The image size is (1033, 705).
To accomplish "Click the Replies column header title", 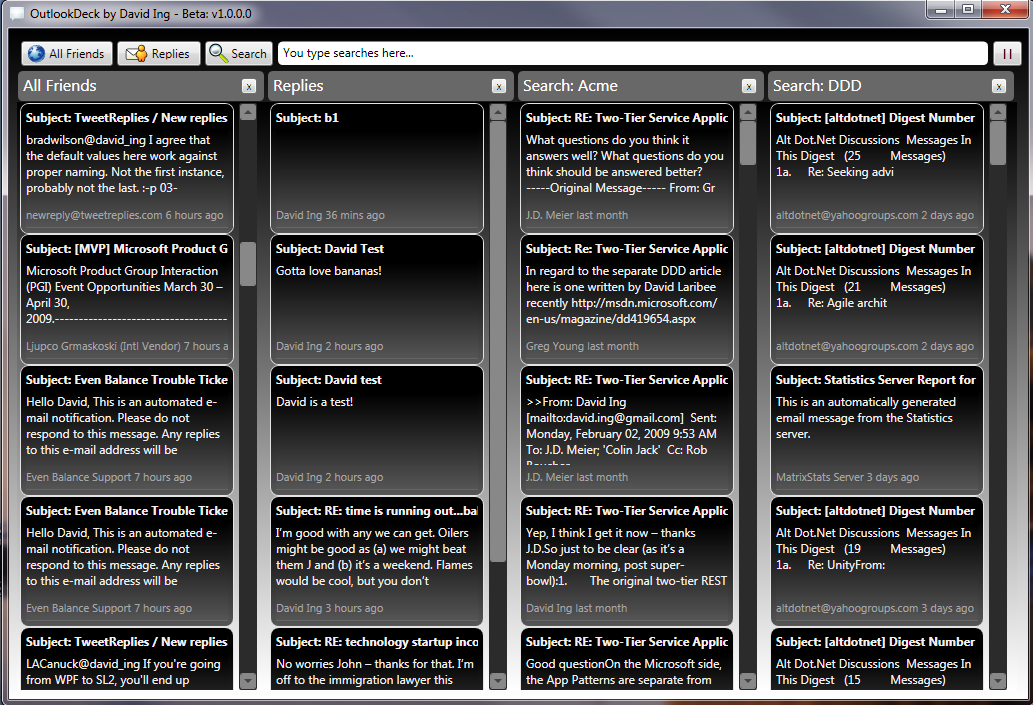I will click(x=298, y=86).
